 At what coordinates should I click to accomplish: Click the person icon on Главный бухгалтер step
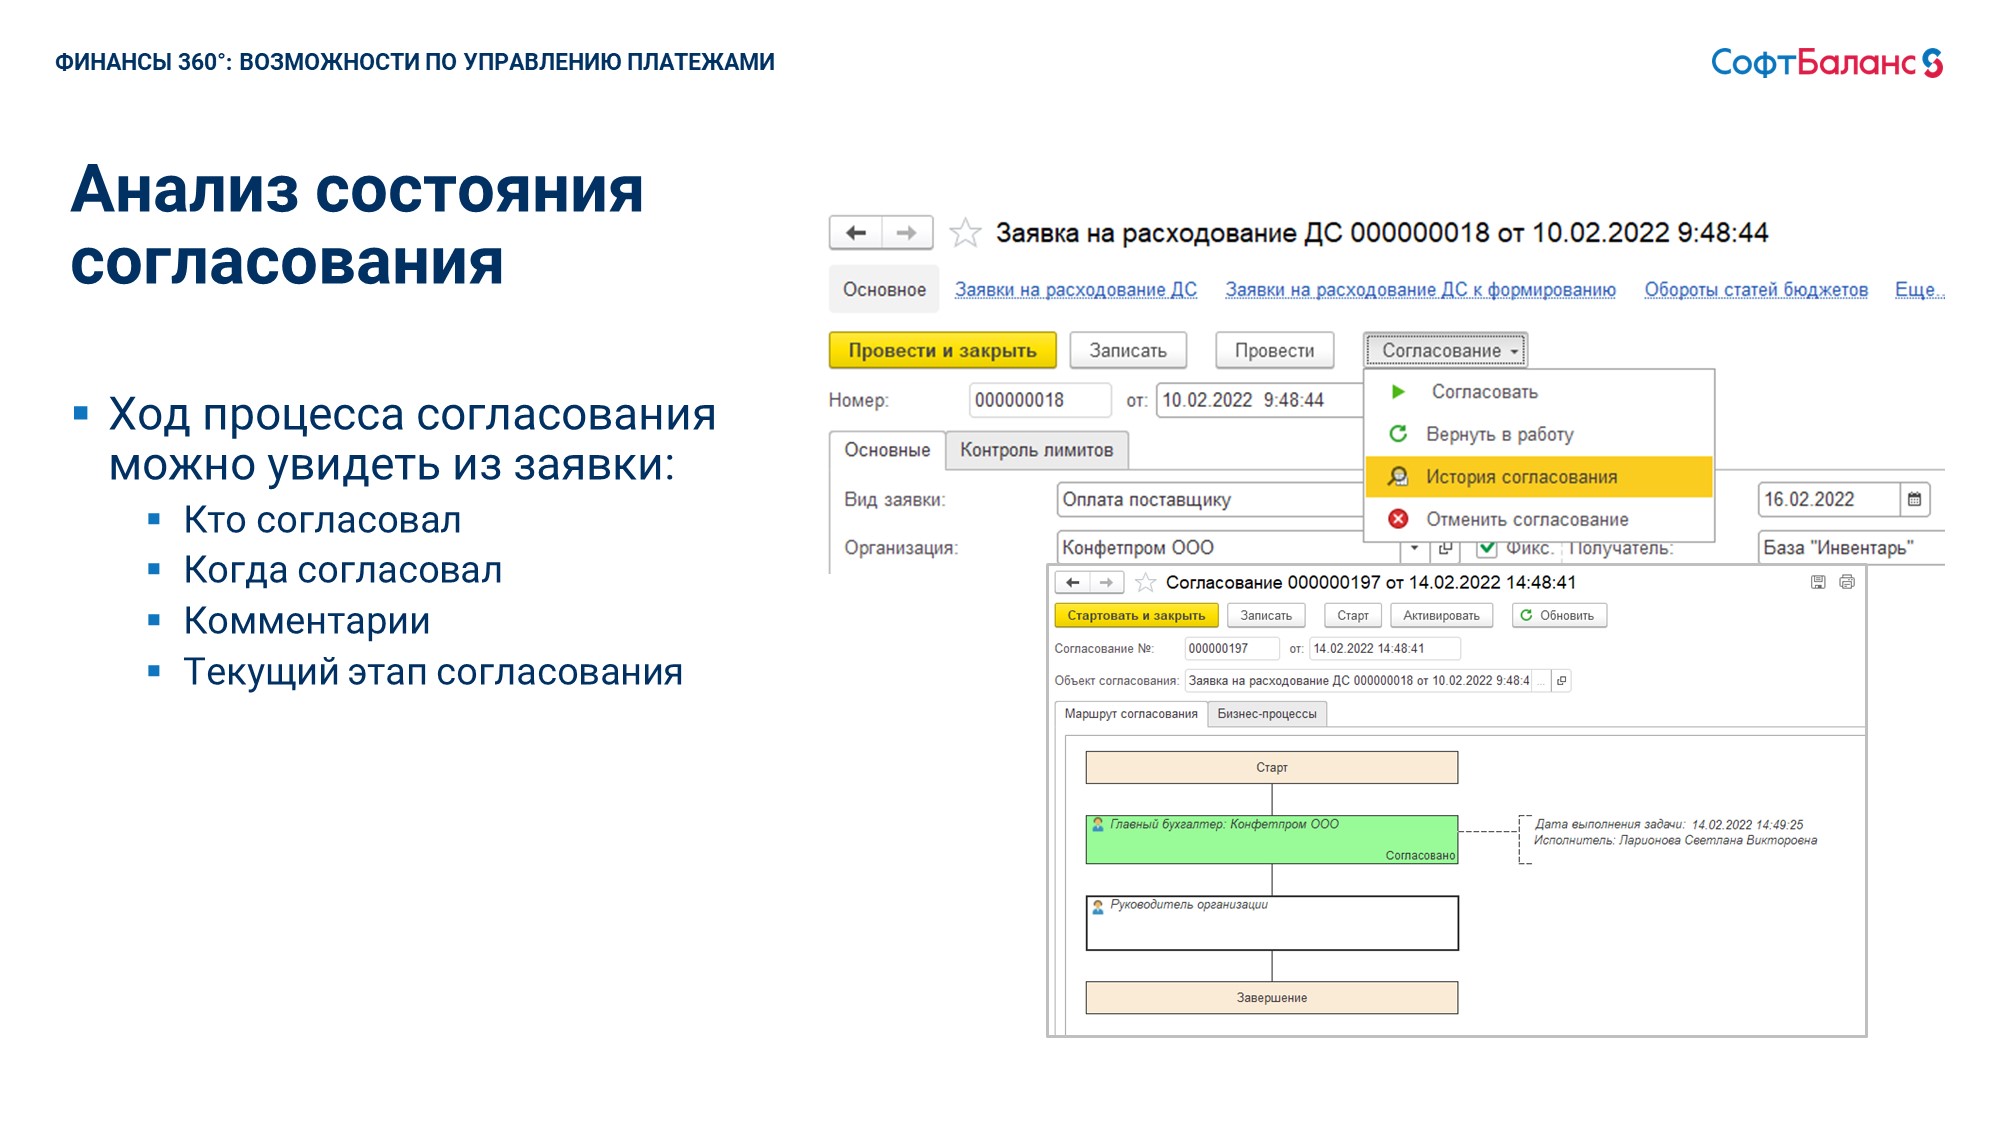pos(1098,825)
